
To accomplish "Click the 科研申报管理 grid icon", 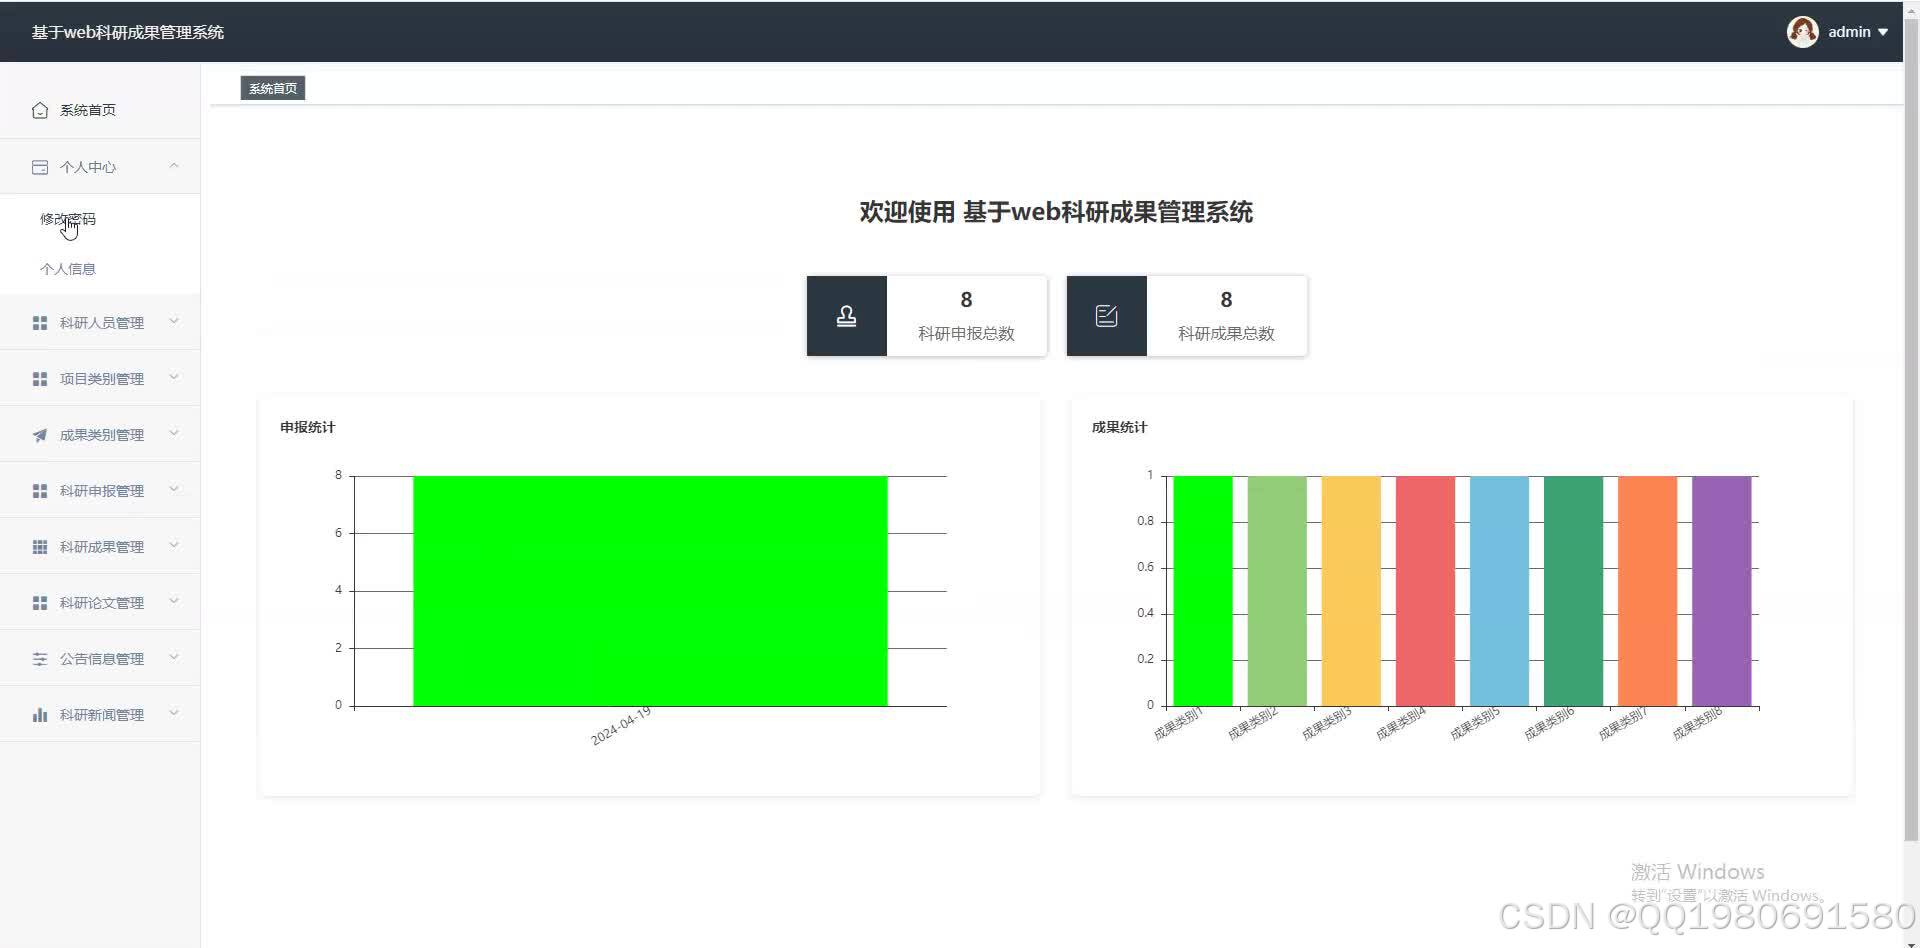I will (x=40, y=491).
